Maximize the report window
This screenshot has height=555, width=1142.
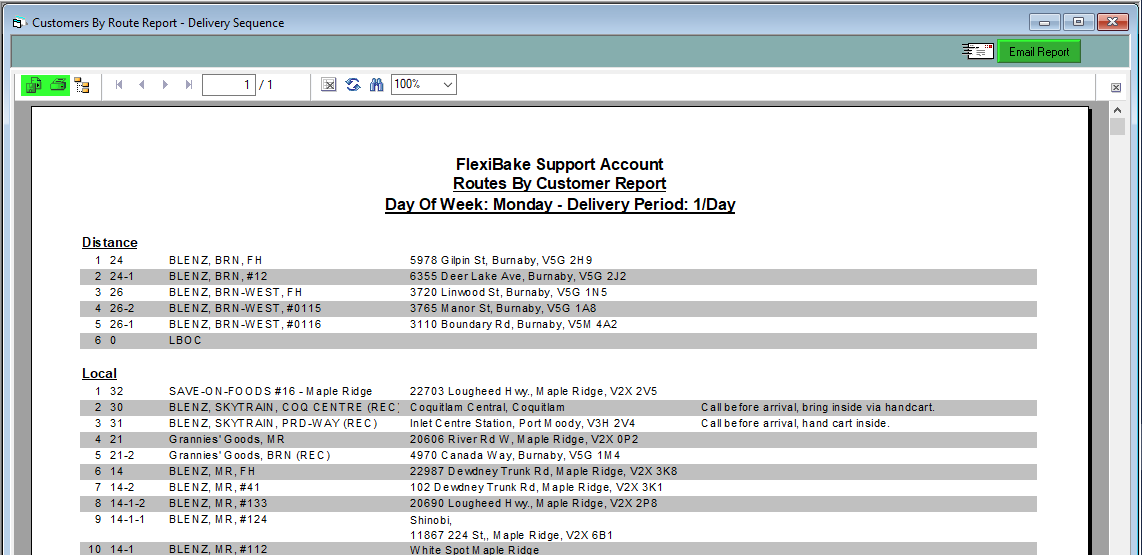pyautogui.click(x=1079, y=22)
